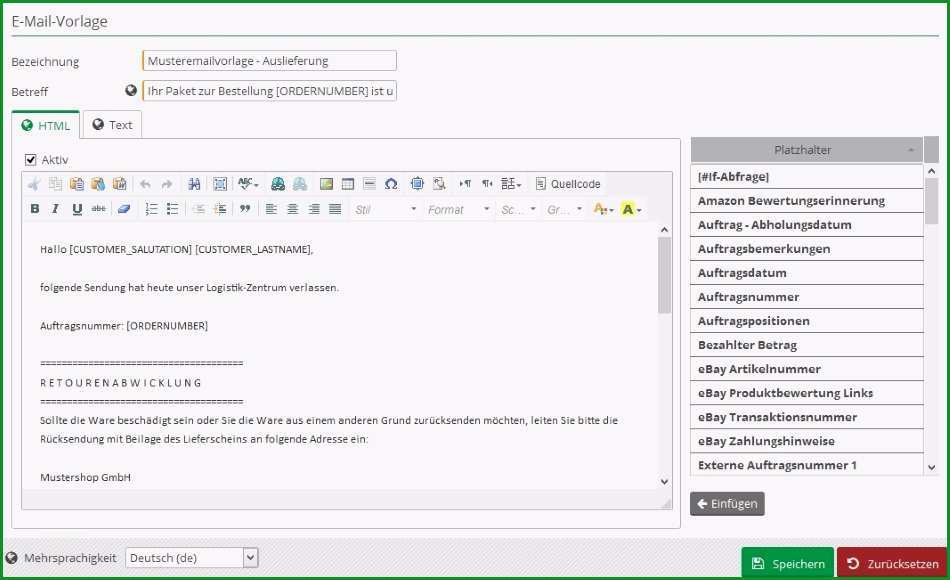Select eBay Transaktionsnummer placeholder
This screenshot has width=950, height=580.
[806, 417]
